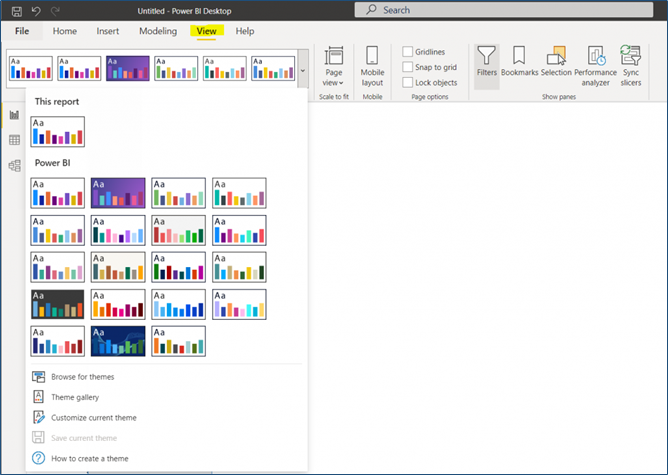Switch to Data table view in sidebar
The width and height of the screenshot is (668, 475).
[x=14, y=140]
